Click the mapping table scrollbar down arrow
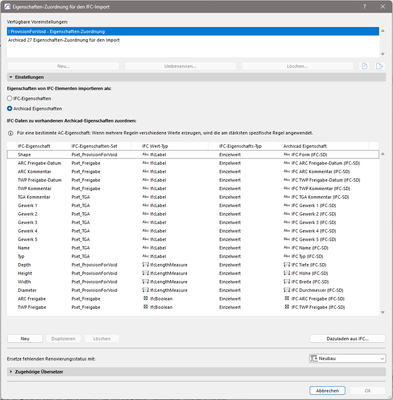The width and height of the screenshot is (393, 400). (x=383, y=312)
